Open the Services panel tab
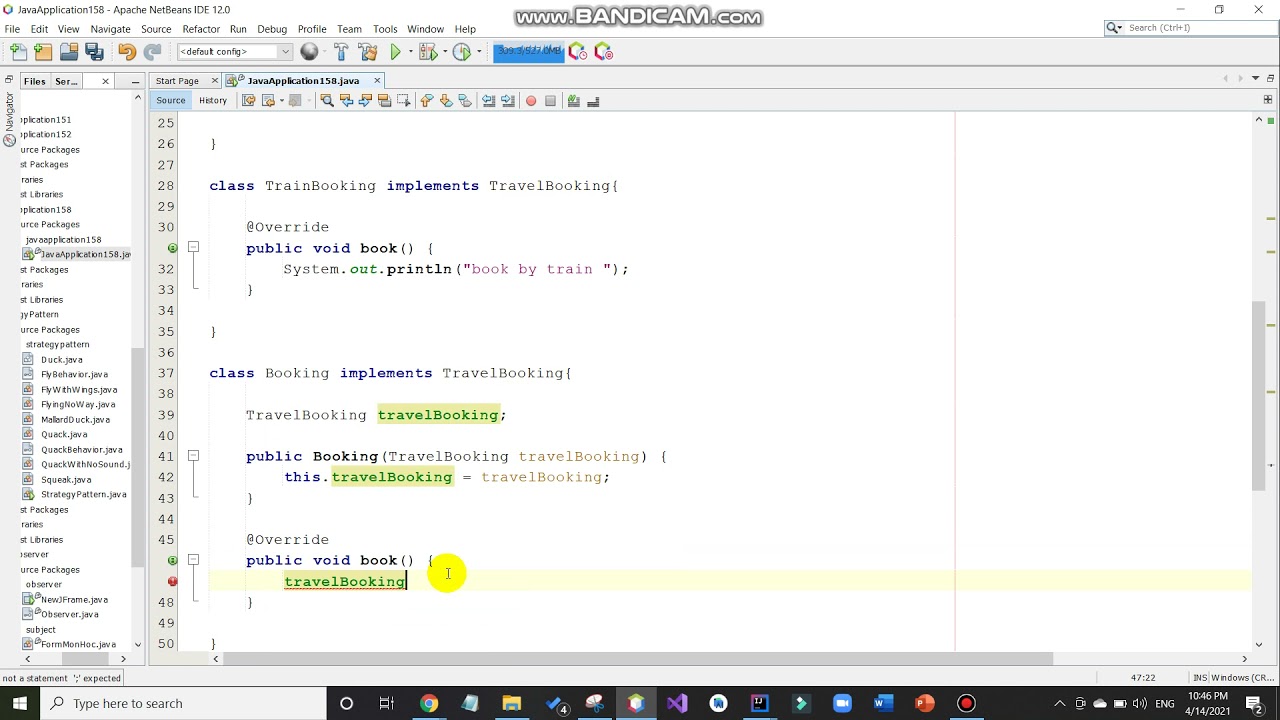Image resolution: width=1280 pixels, height=720 pixels. coord(66,81)
